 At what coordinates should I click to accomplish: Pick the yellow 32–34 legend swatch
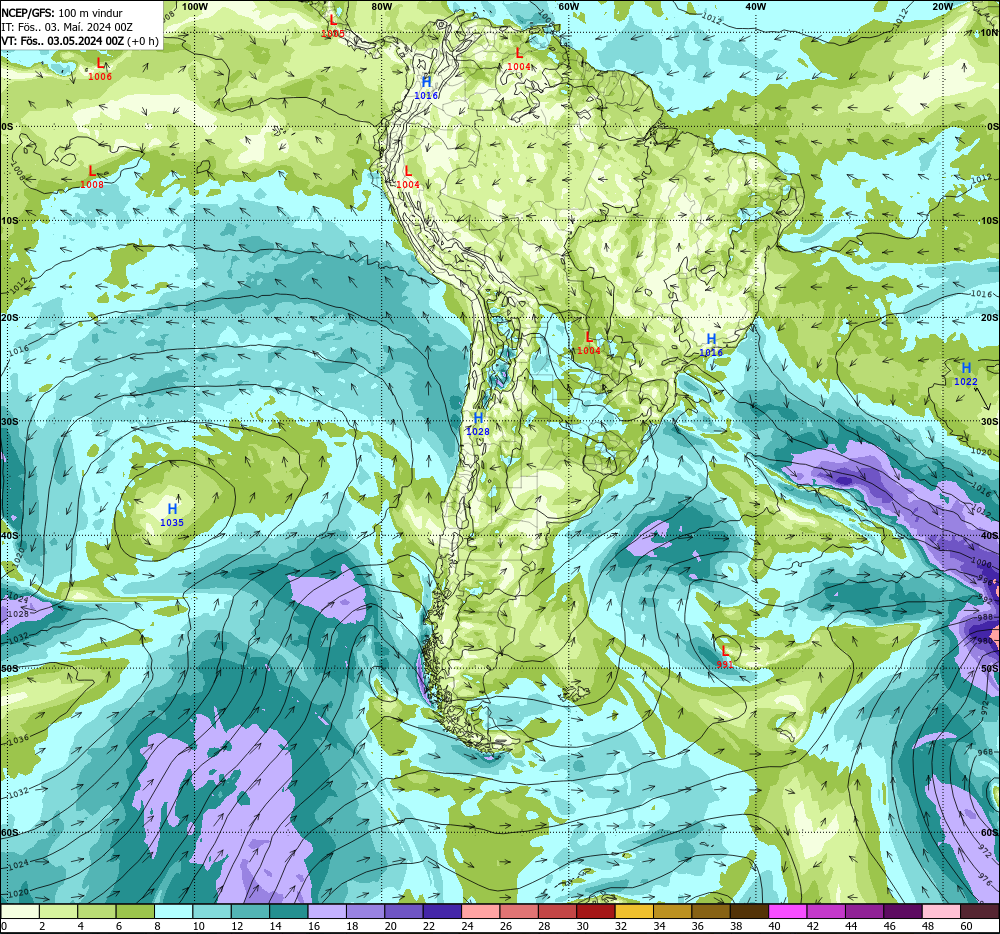(x=634, y=912)
